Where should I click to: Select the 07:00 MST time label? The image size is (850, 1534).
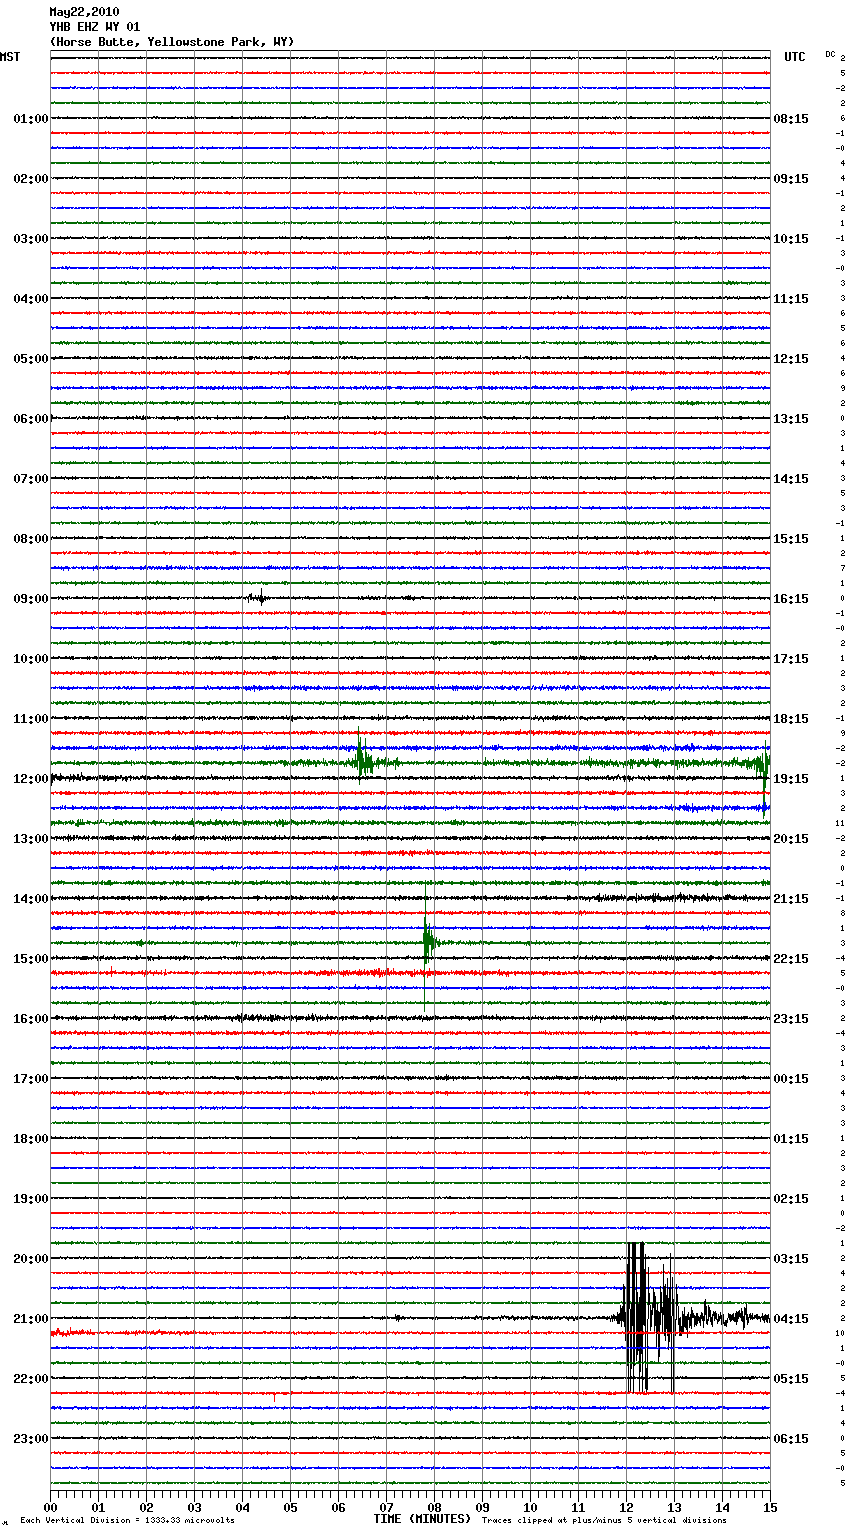coord(31,479)
